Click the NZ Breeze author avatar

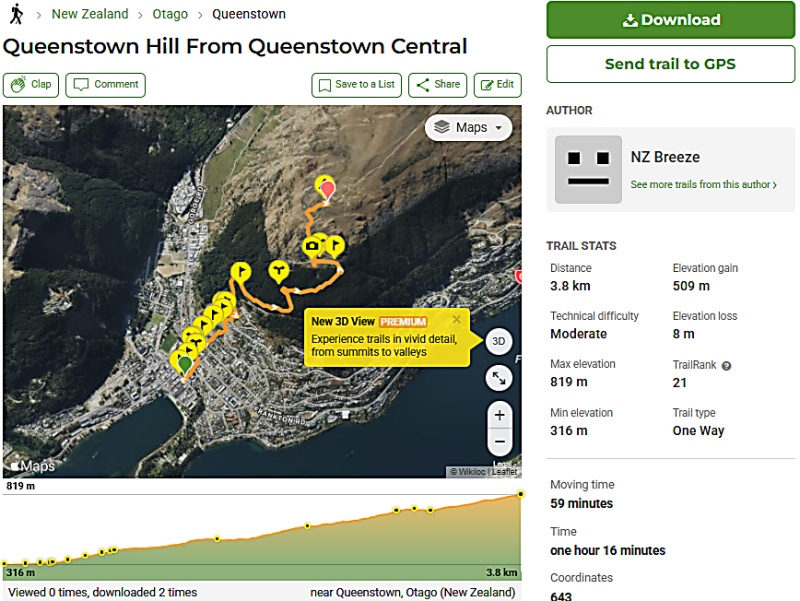(588, 169)
